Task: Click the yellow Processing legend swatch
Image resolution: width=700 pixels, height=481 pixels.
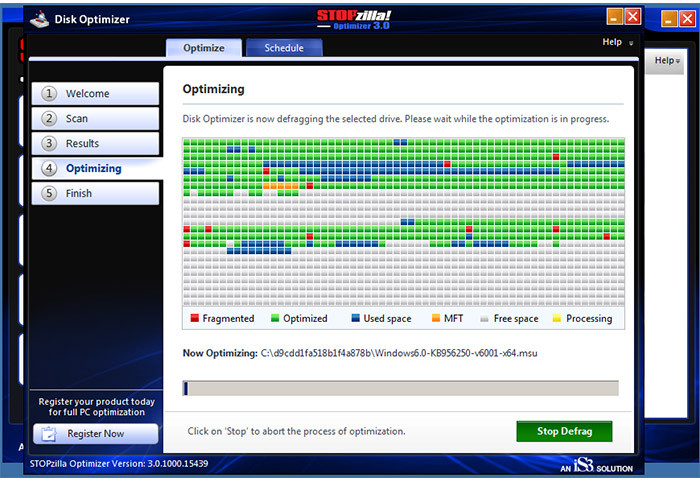Action: point(557,318)
